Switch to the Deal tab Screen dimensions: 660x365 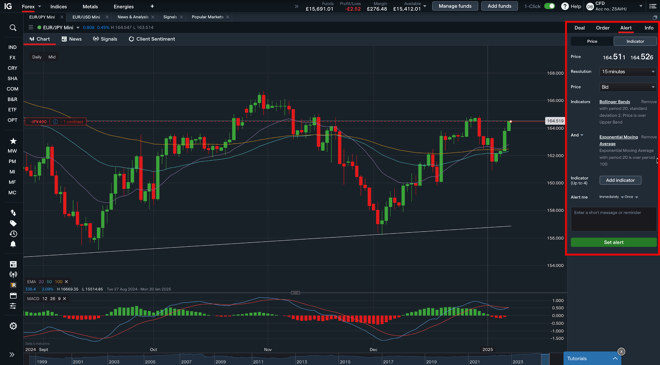point(580,28)
